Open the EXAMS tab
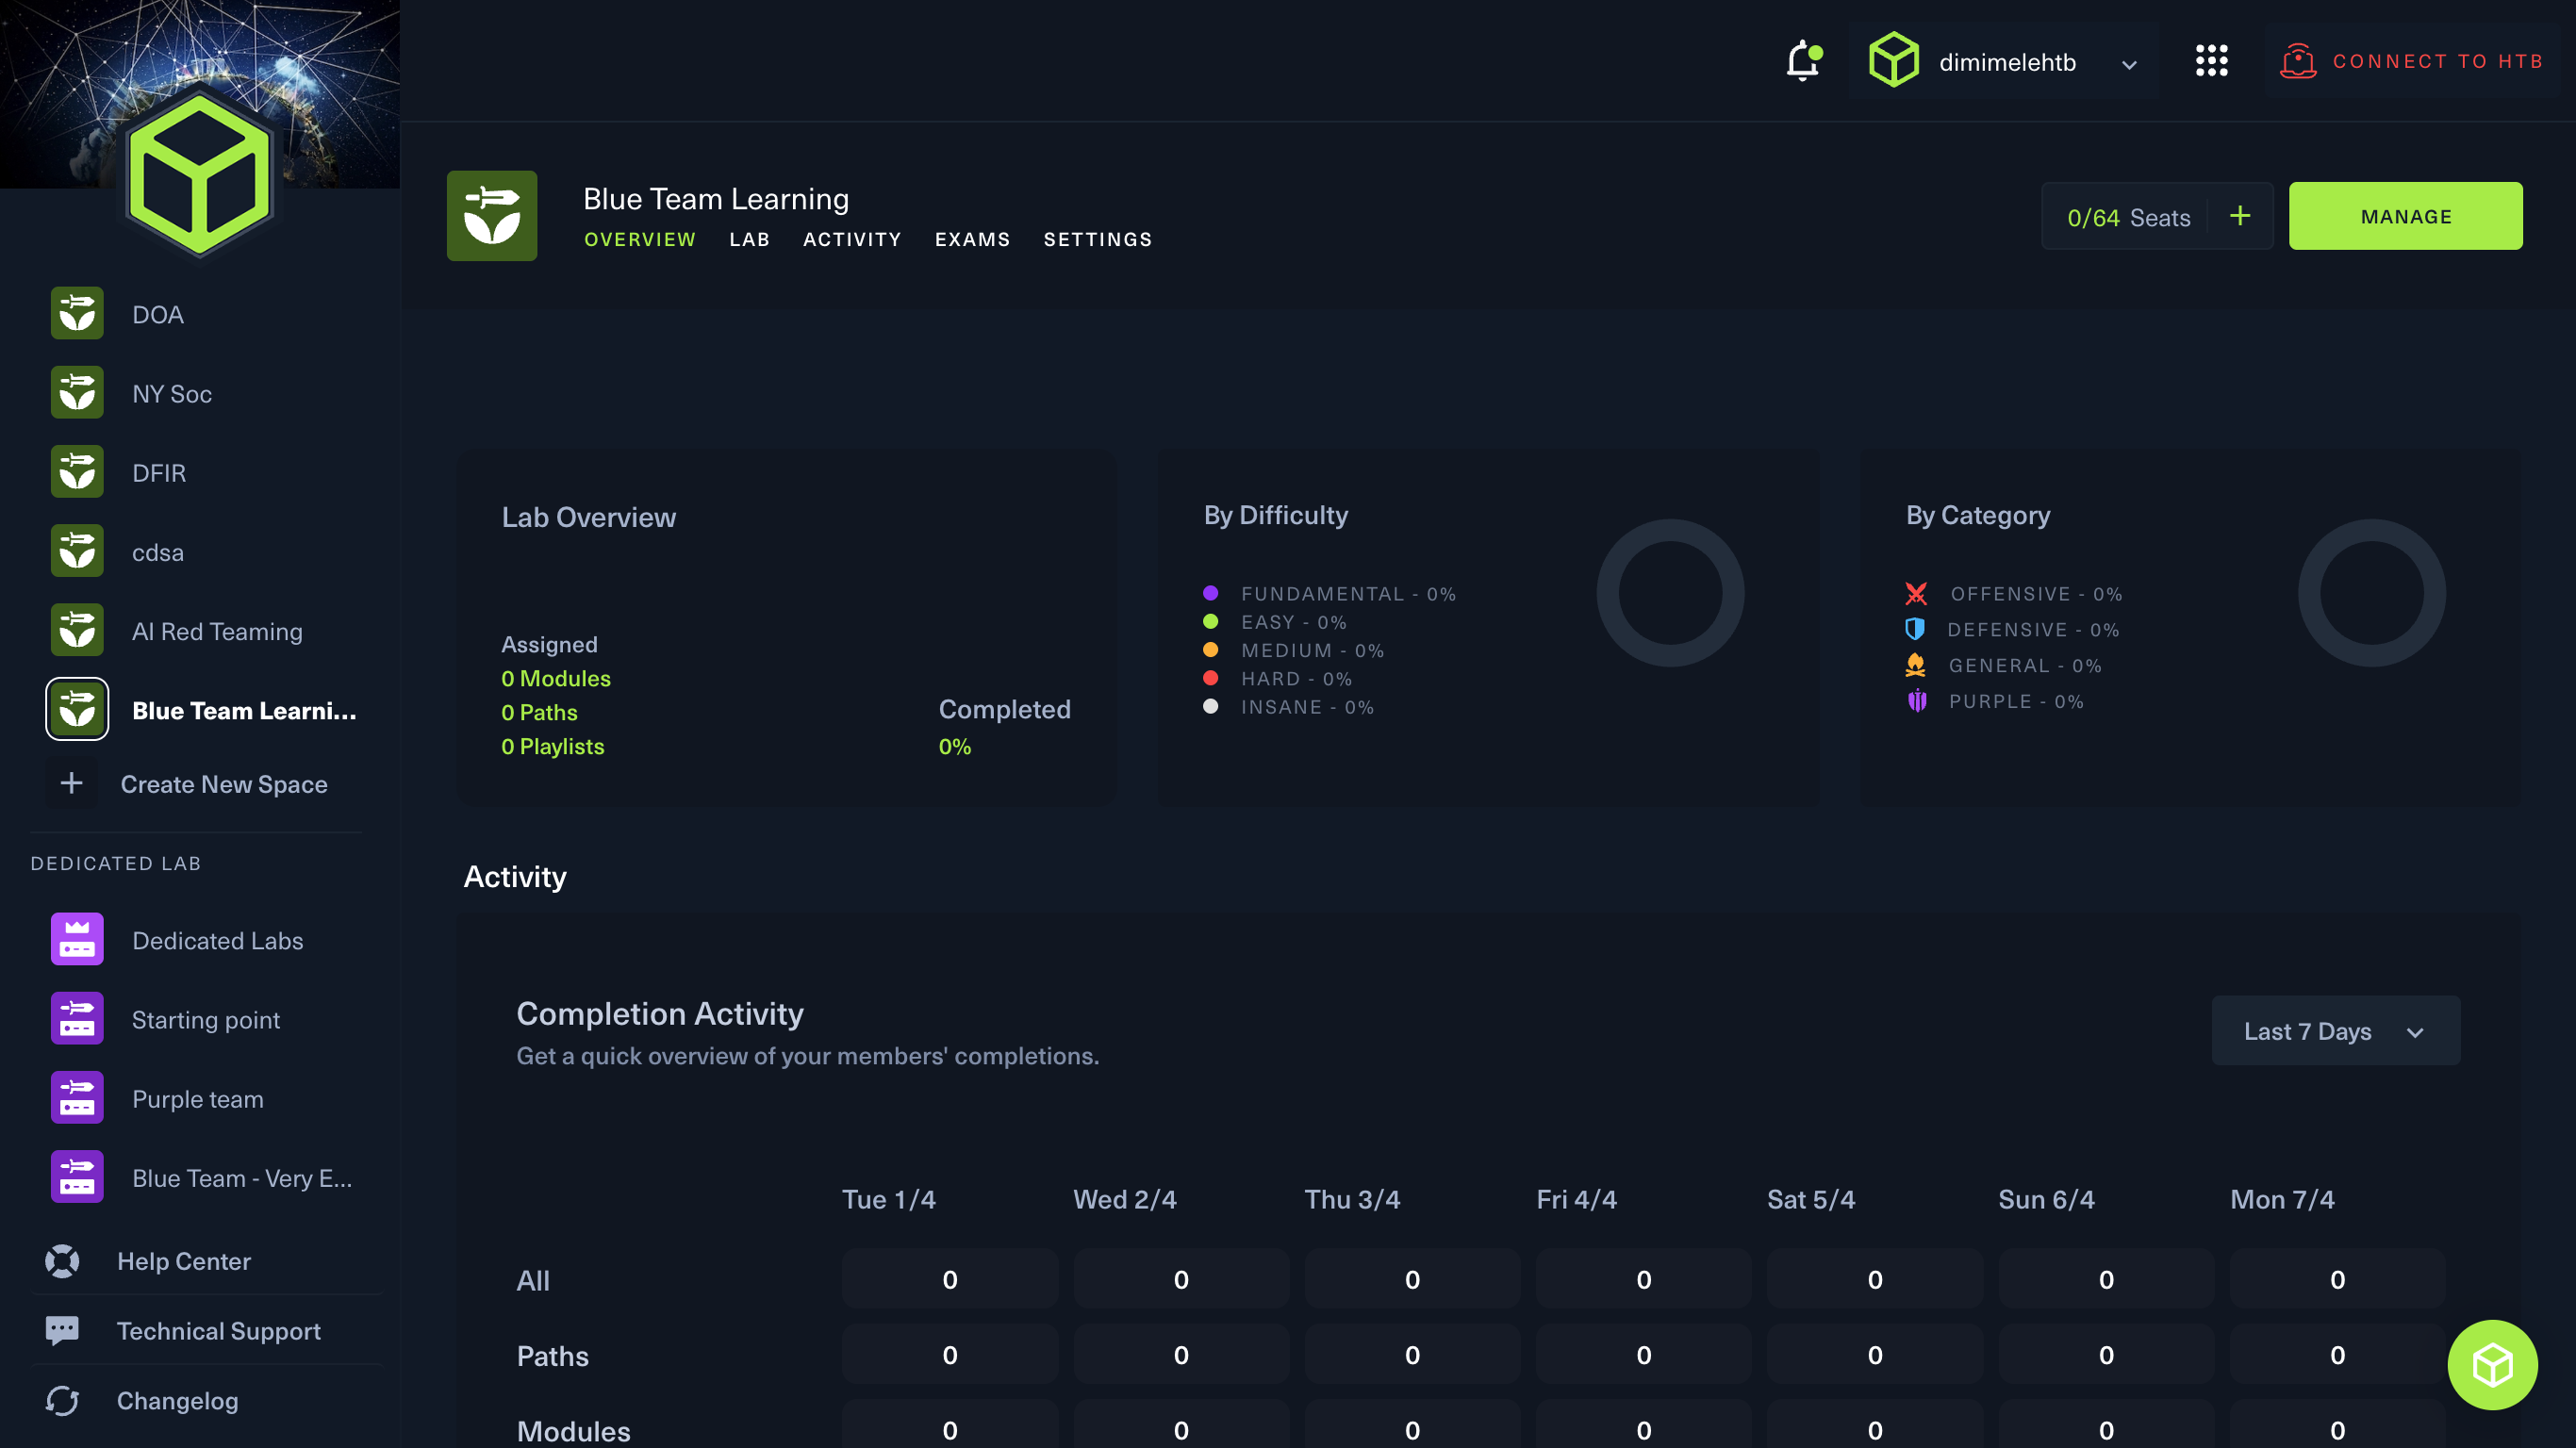Viewport: 2576px width, 1448px height. 972,240
